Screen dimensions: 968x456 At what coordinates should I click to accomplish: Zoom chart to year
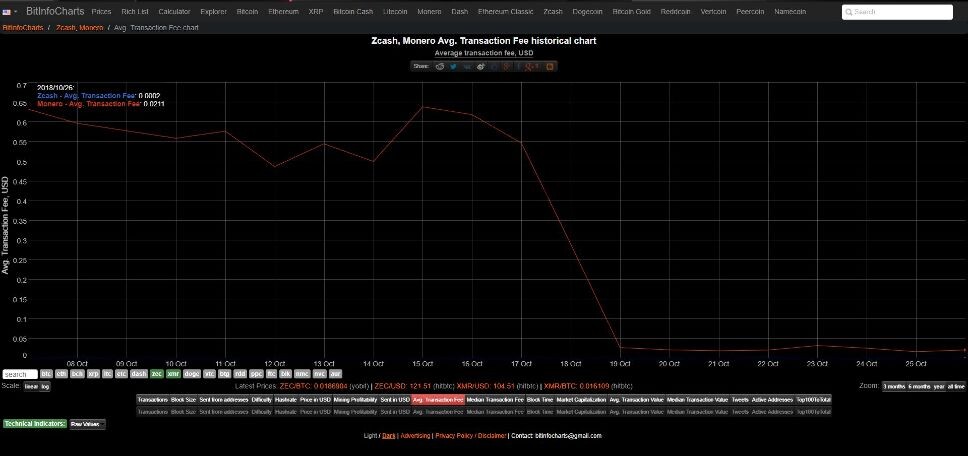pyautogui.click(x=939, y=386)
